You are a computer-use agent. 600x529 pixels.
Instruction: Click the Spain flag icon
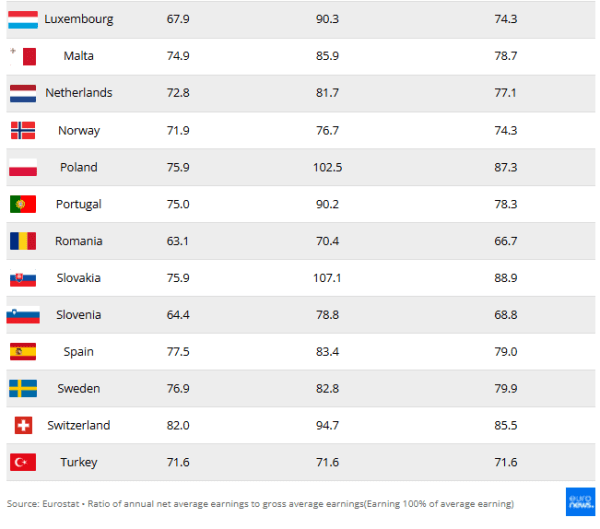point(23,352)
